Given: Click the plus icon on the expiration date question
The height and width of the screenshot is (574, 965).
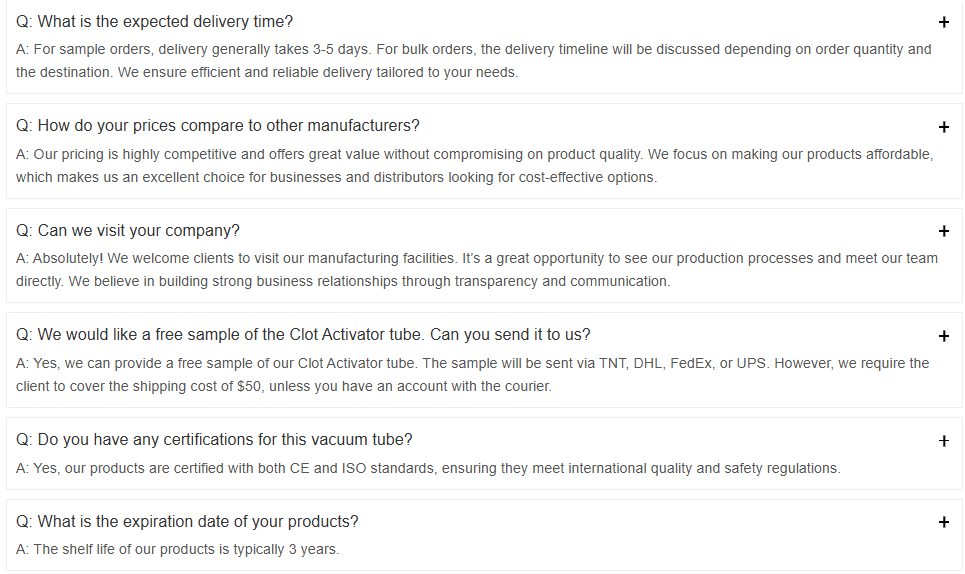Looking at the screenshot, I should (943, 522).
